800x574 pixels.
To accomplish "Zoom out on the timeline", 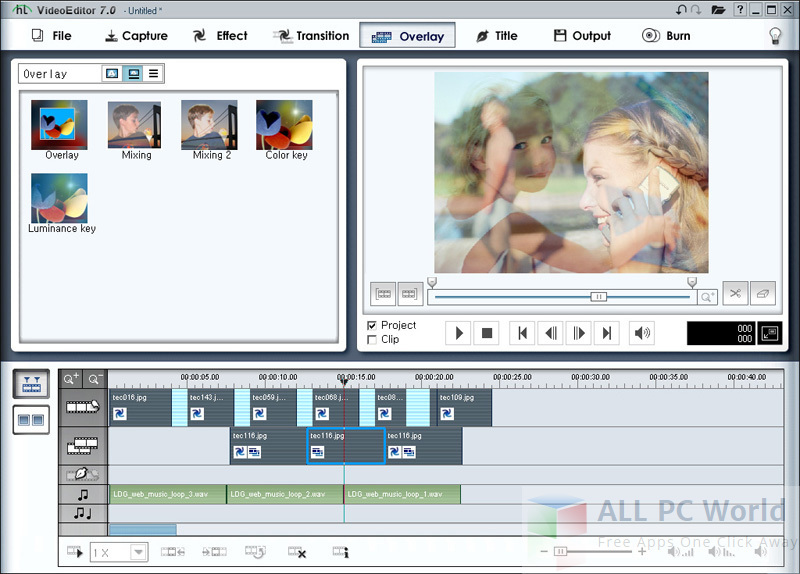I will point(95,379).
